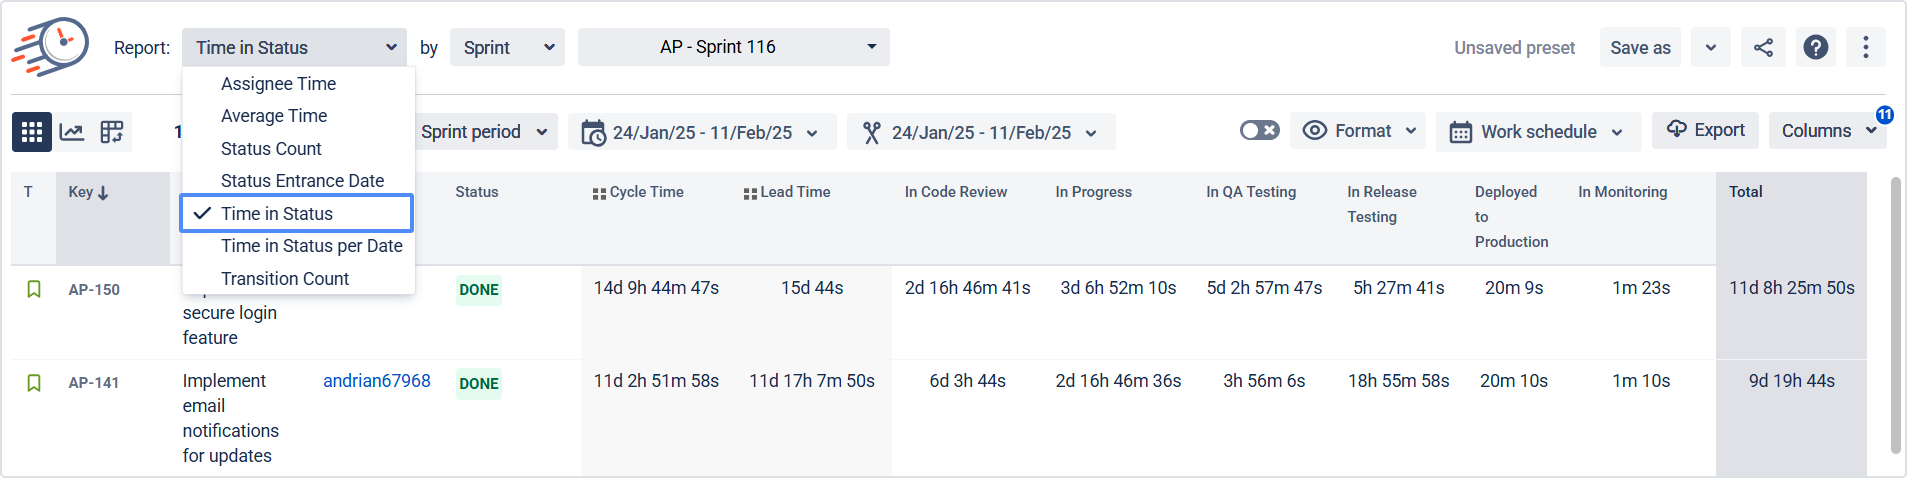Choose Assignee Time from report menu
Viewport: 1907px width, 478px height.
pos(278,84)
